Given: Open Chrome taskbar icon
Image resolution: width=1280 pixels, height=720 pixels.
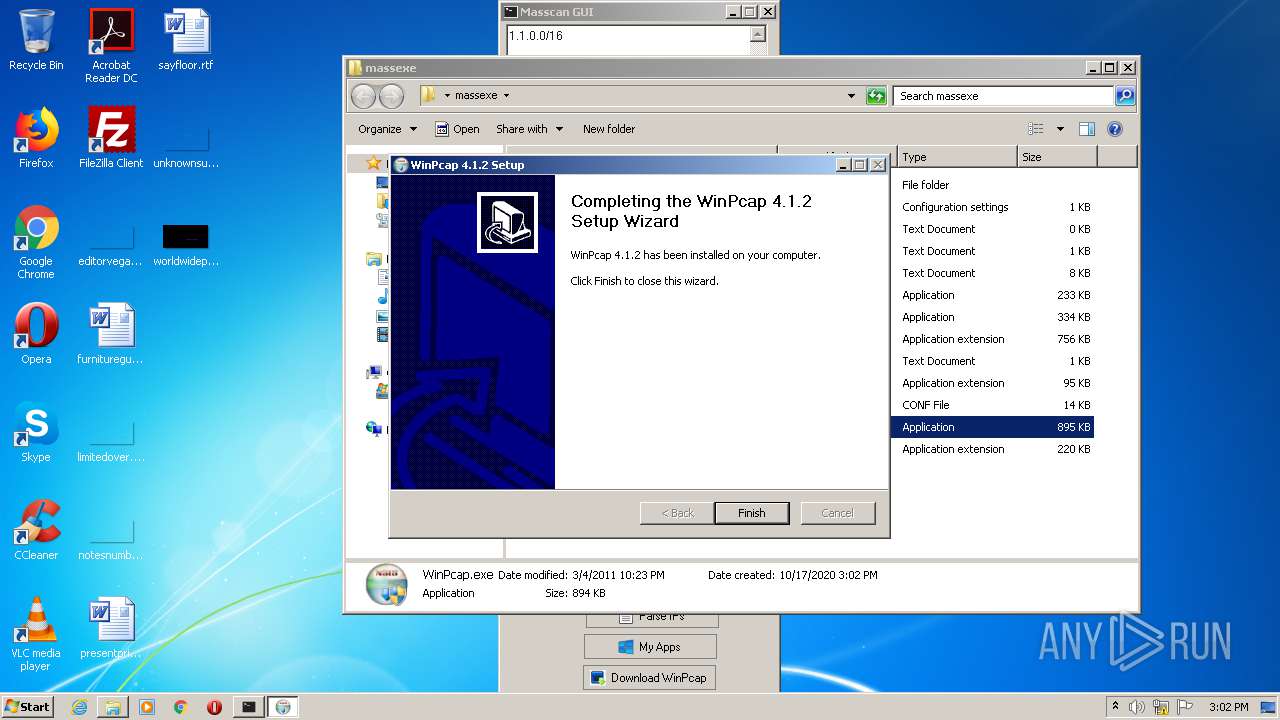Looking at the screenshot, I should tap(180, 707).
